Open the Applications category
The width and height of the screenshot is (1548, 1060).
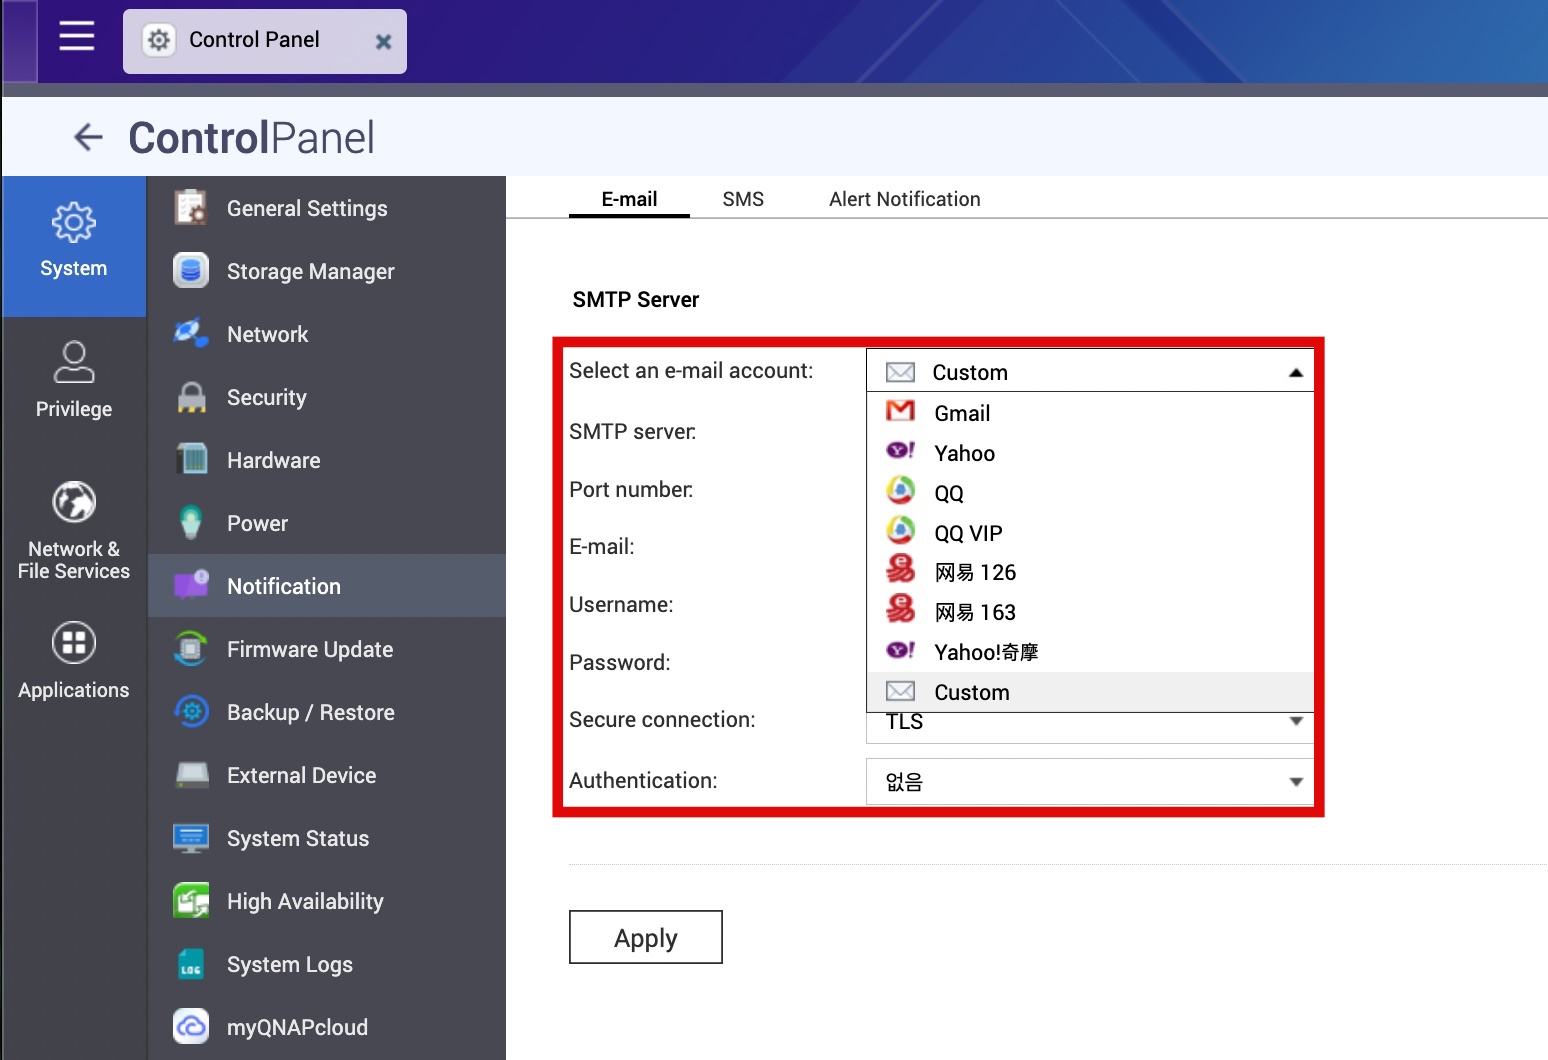(x=74, y=661)
